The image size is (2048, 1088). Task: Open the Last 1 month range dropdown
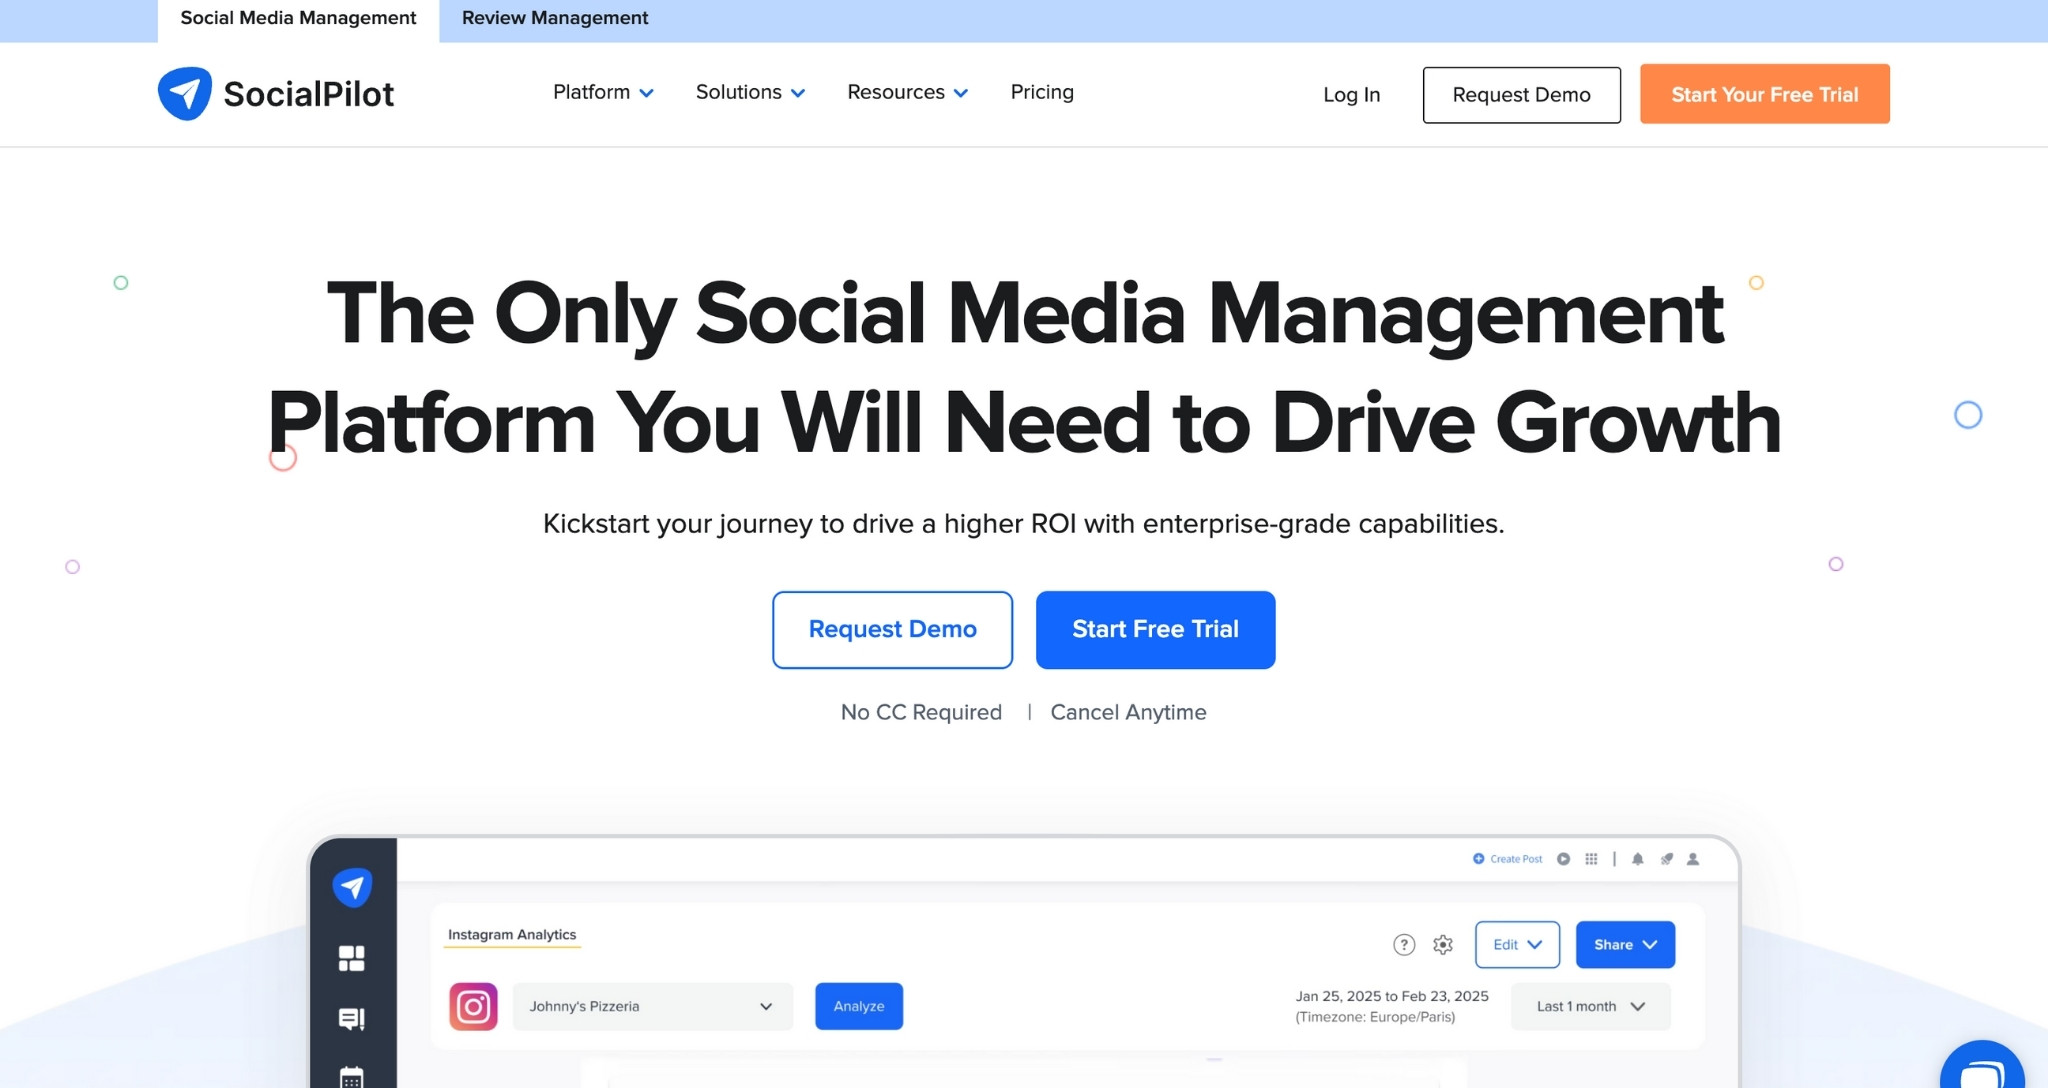(1590, 1006)
